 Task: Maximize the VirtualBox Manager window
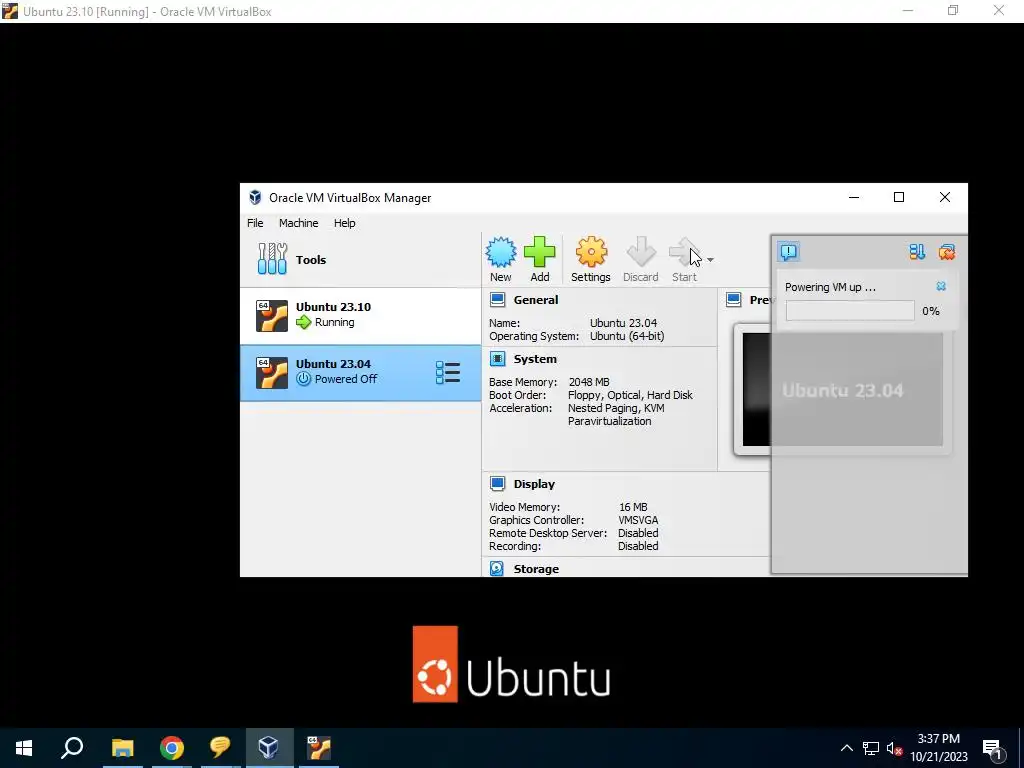pos(899,197)
